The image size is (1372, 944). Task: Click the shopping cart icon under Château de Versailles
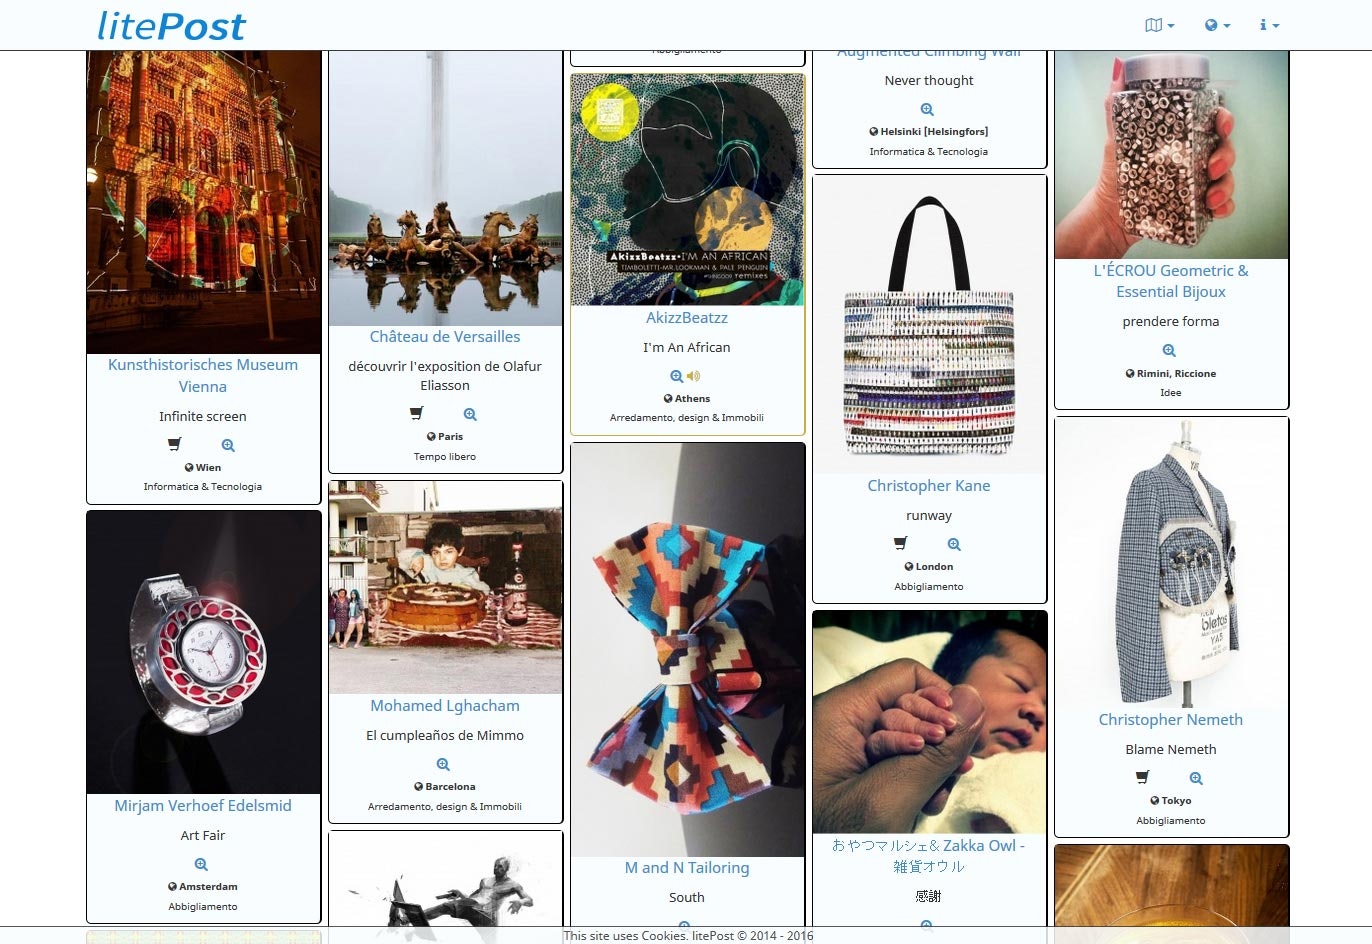(x=417, y=414)
